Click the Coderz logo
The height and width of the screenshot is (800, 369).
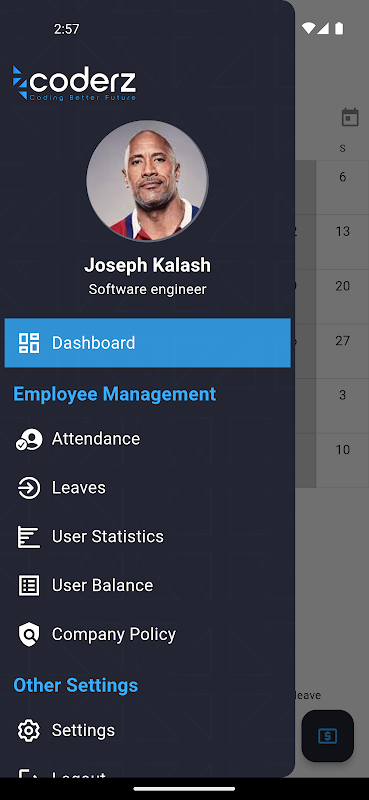tap(75, 83)
